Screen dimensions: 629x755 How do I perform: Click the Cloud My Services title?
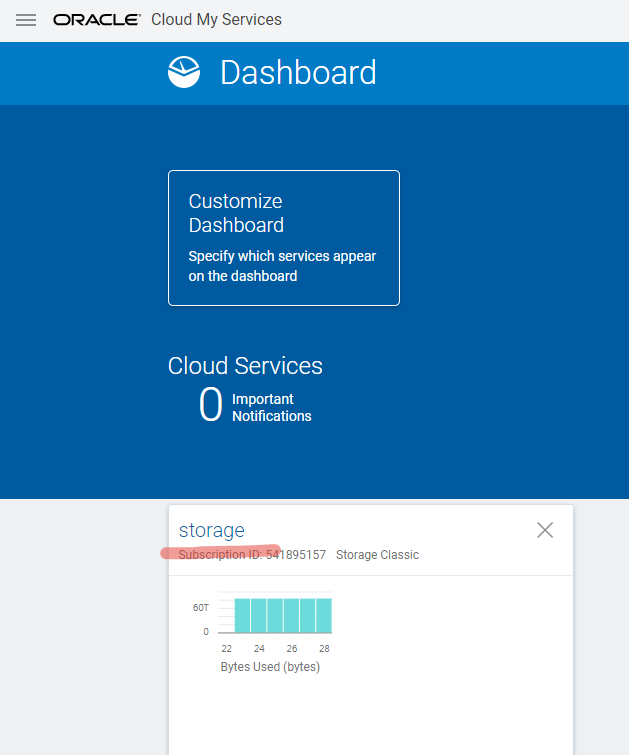216,20
